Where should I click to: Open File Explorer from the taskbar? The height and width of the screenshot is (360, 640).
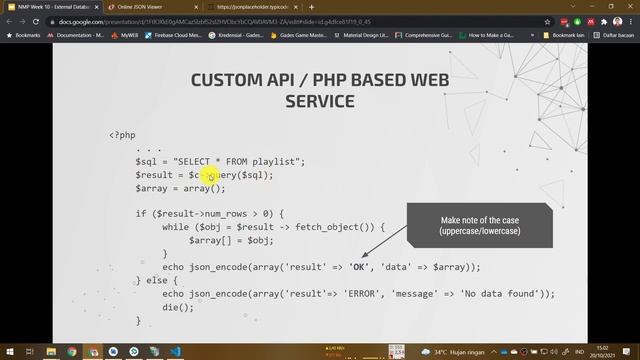(x=51, y=351)
